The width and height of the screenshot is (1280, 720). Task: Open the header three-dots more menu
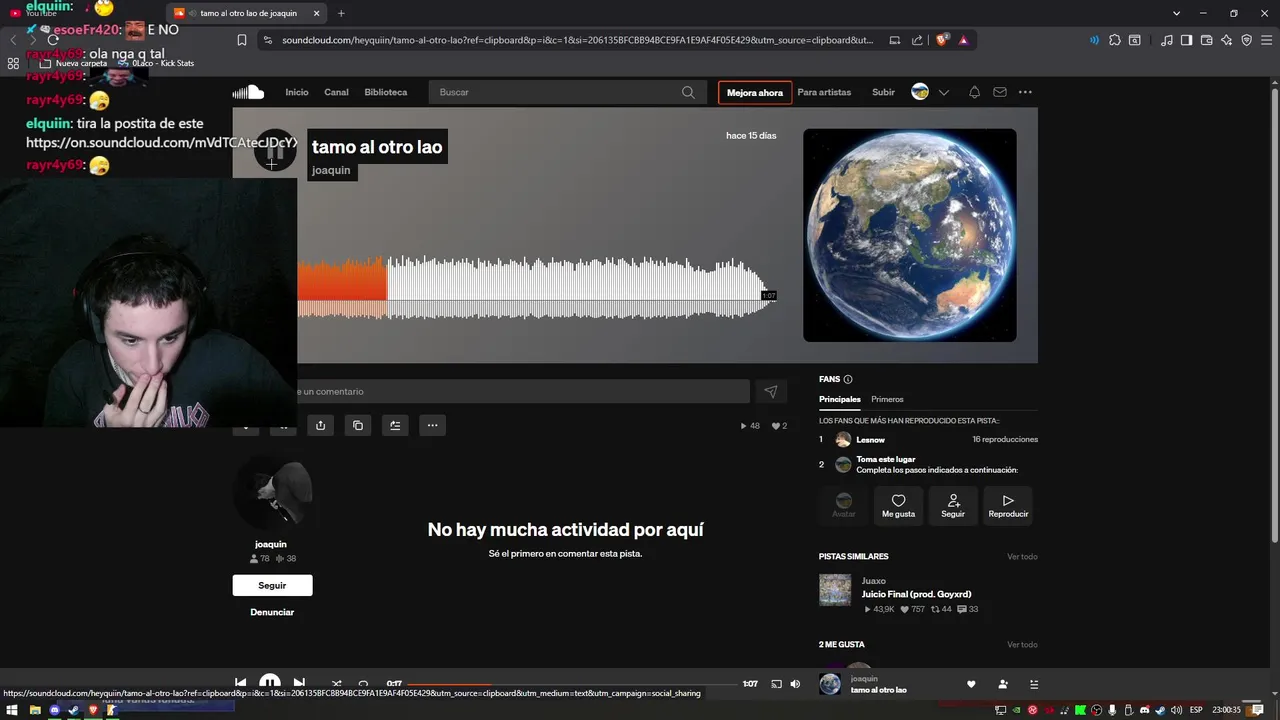coord(1025,92)
